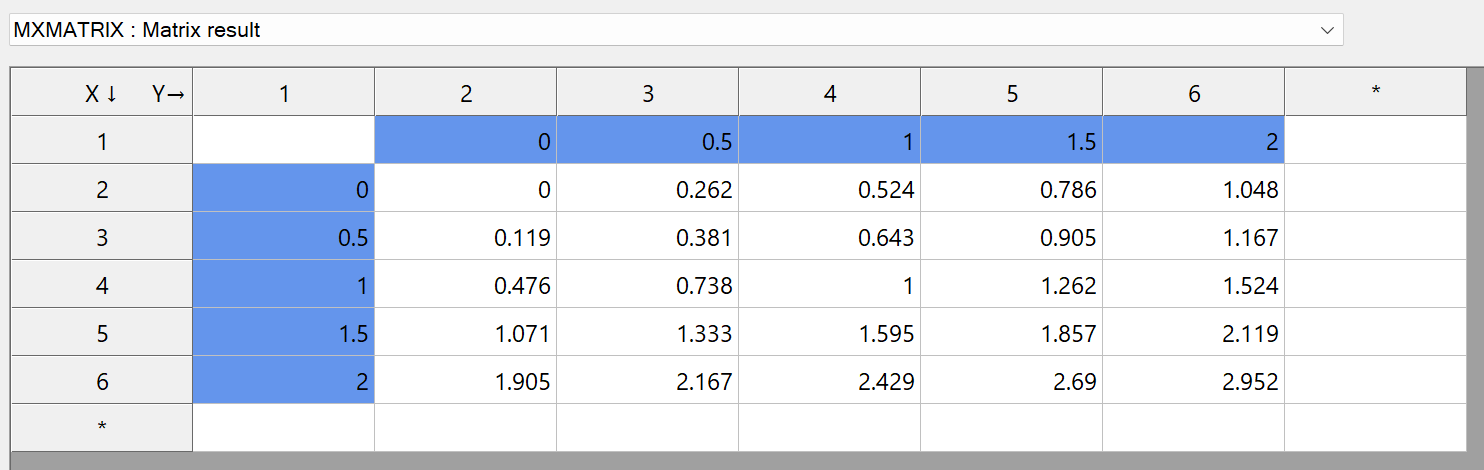Select the cell with value 0.905
This screenshot has height=470, width=1484.
[x=1012, y=237]
